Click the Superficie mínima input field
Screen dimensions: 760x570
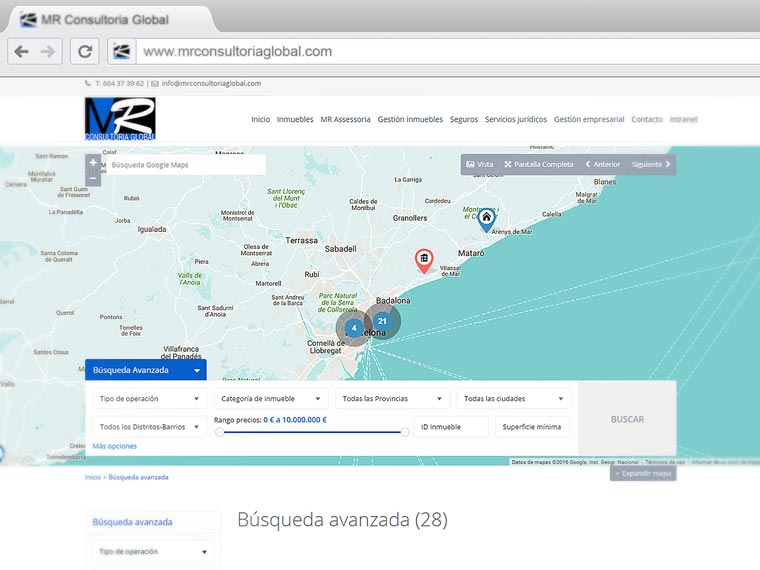tap(532, 427)
